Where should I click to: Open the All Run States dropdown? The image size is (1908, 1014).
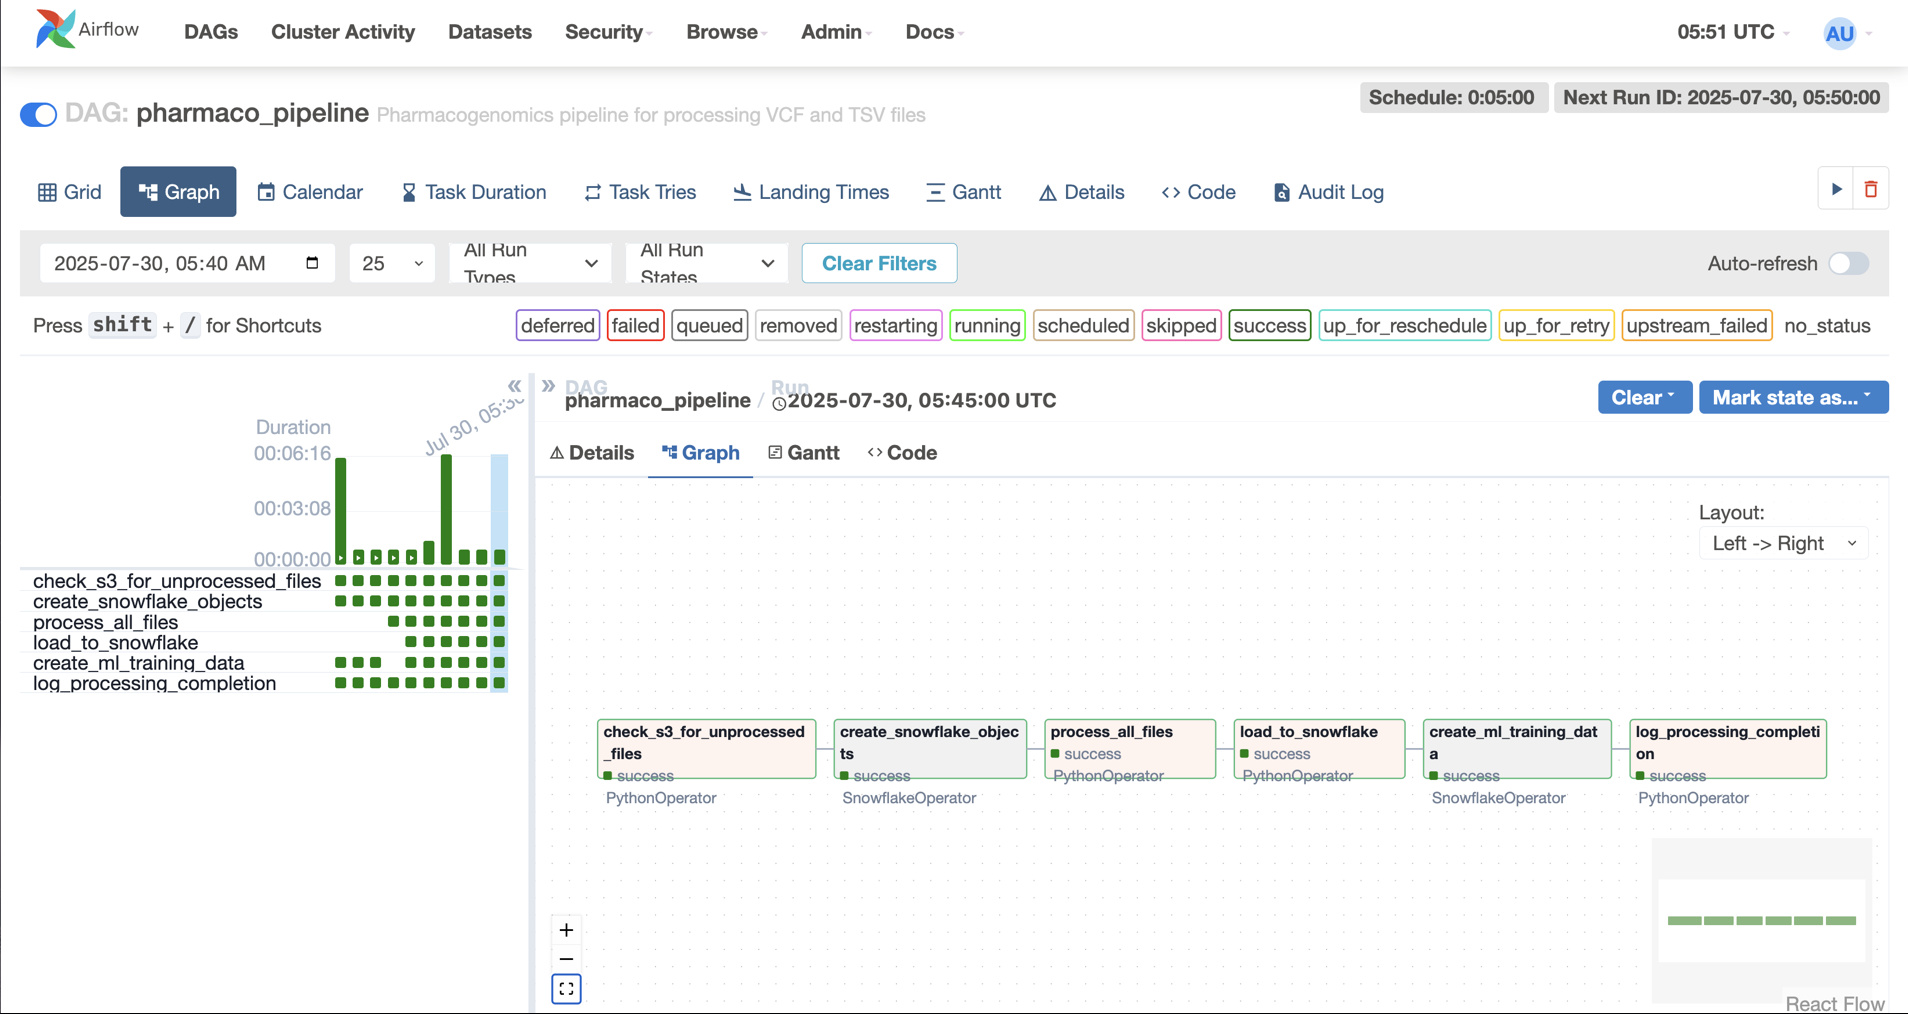(x=706, y=263)
